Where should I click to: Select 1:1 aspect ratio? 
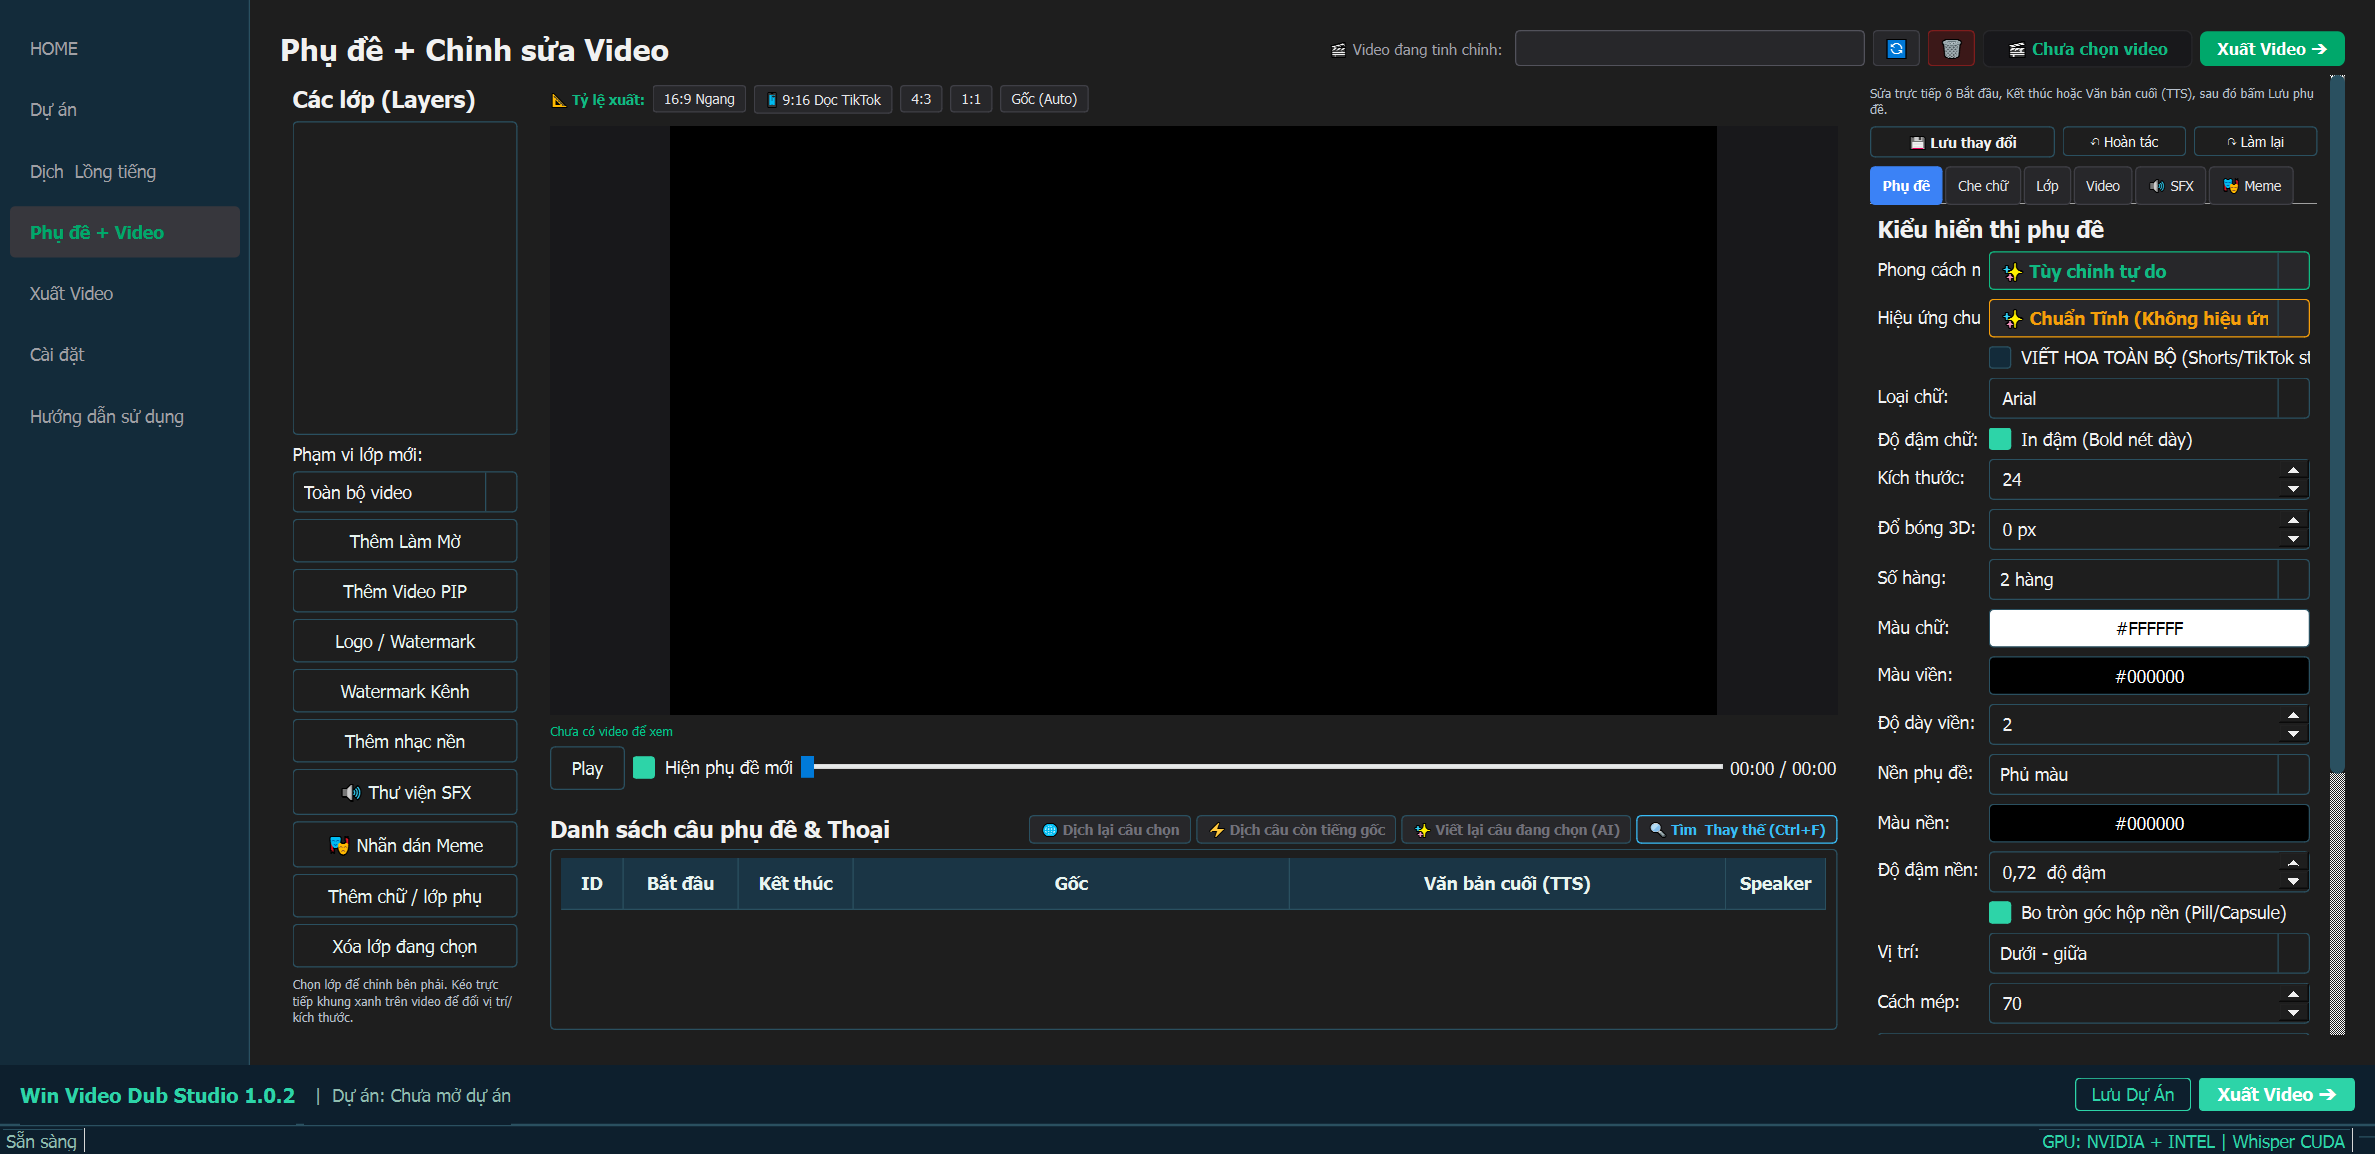971,99
